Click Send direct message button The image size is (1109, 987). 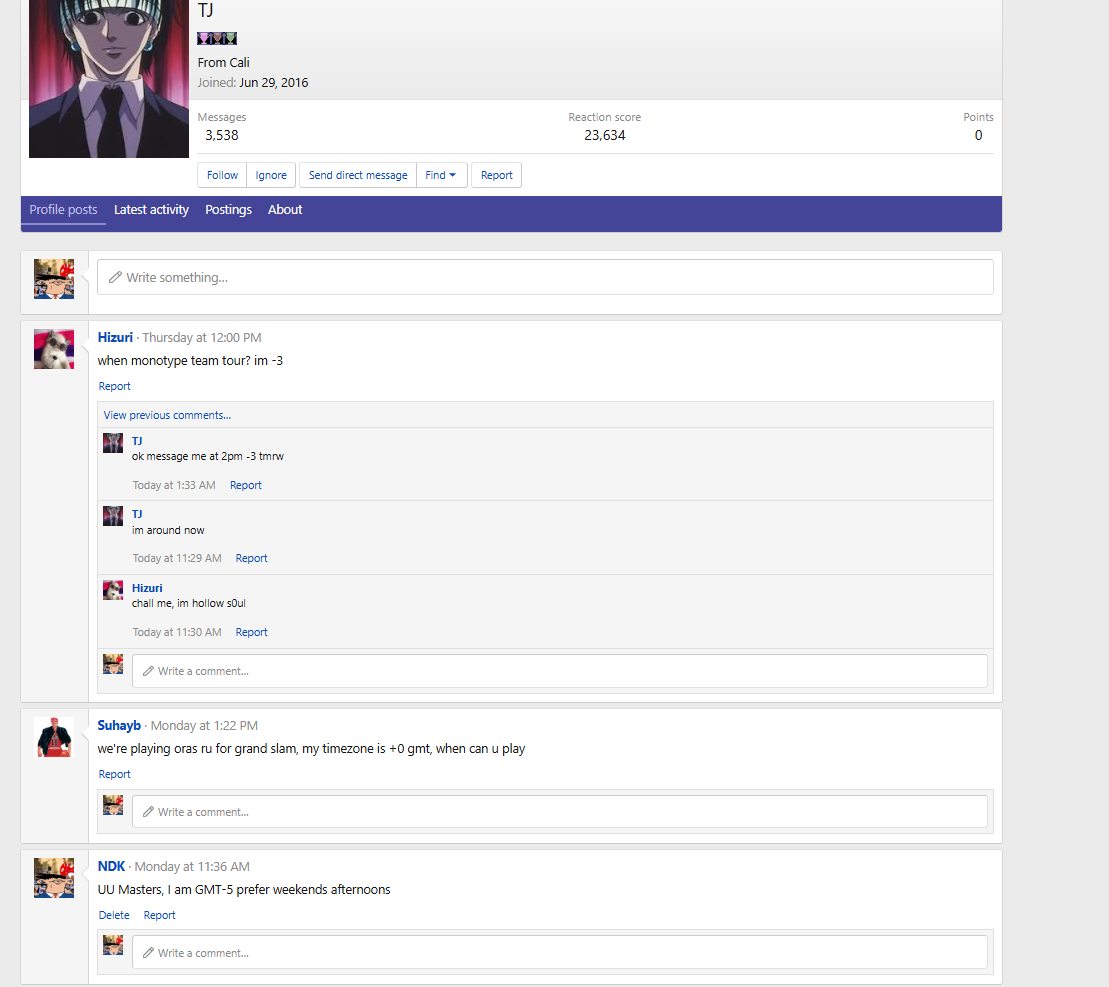[x=358, y=175]
